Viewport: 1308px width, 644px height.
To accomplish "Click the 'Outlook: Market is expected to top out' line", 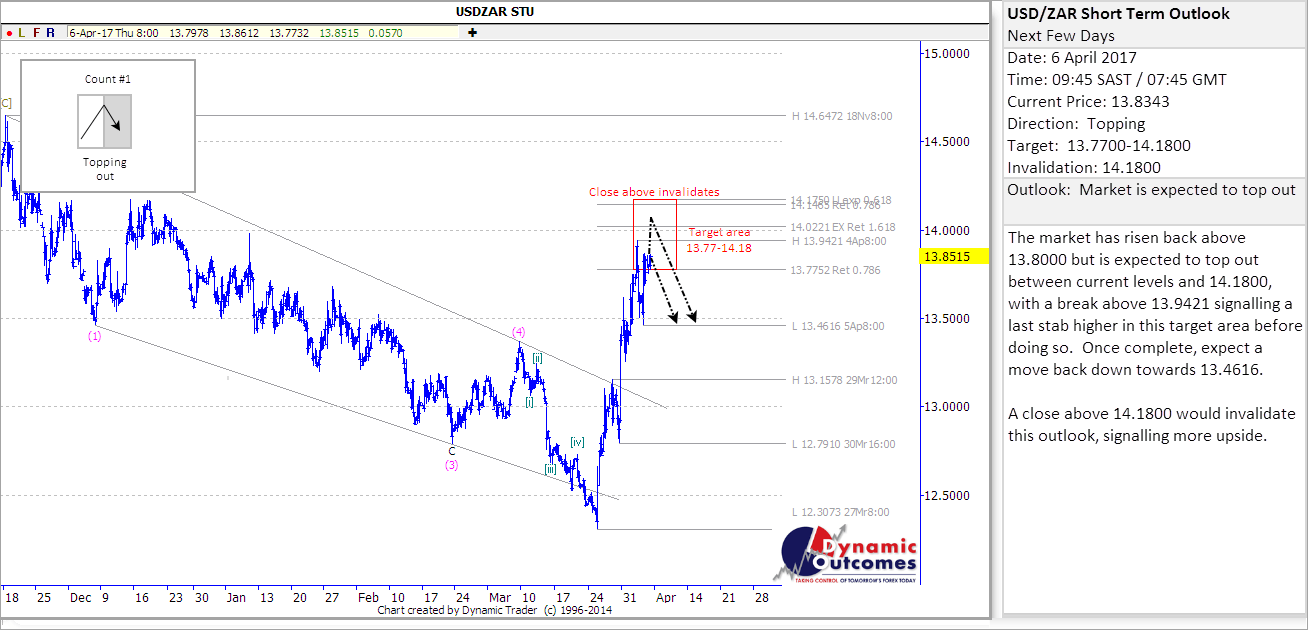I will 1152,190.
